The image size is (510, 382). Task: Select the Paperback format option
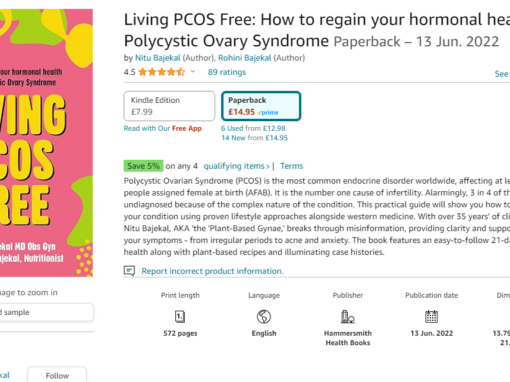pos(261,106)
